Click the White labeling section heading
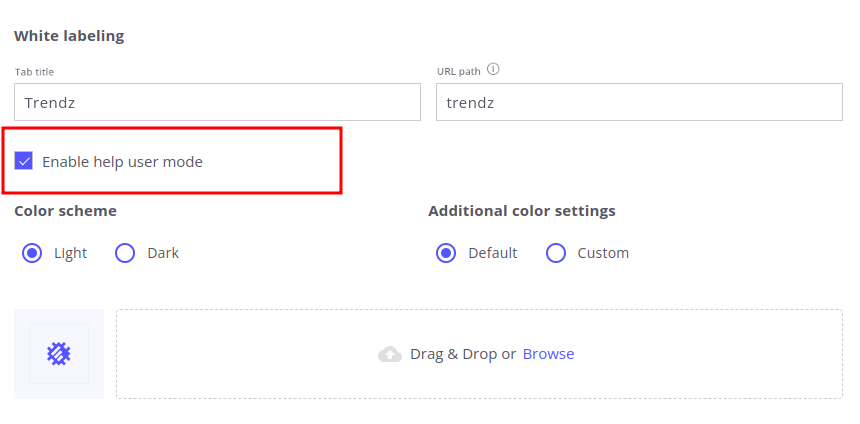The width and height of the screenshot is (860, 424). point(69,36)
